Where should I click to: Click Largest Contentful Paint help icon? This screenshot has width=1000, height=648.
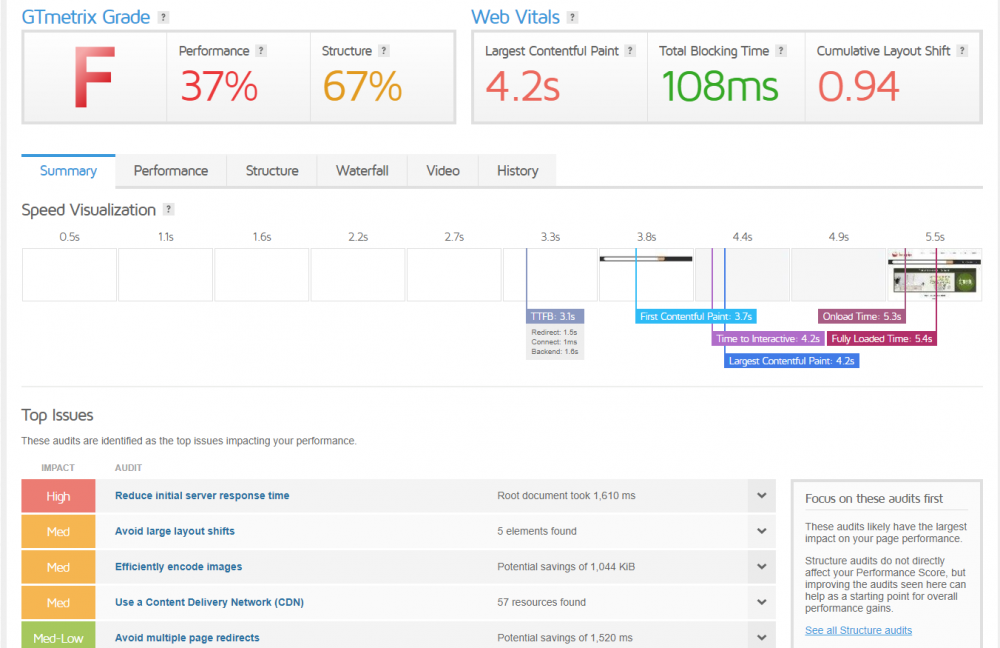(x=630, y=50)
